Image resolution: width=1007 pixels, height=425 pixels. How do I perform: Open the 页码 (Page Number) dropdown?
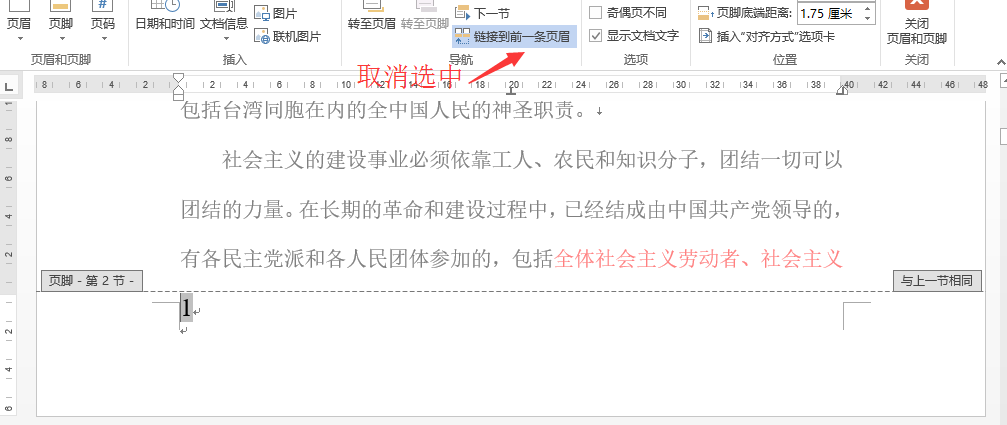[x=102, y=22]
